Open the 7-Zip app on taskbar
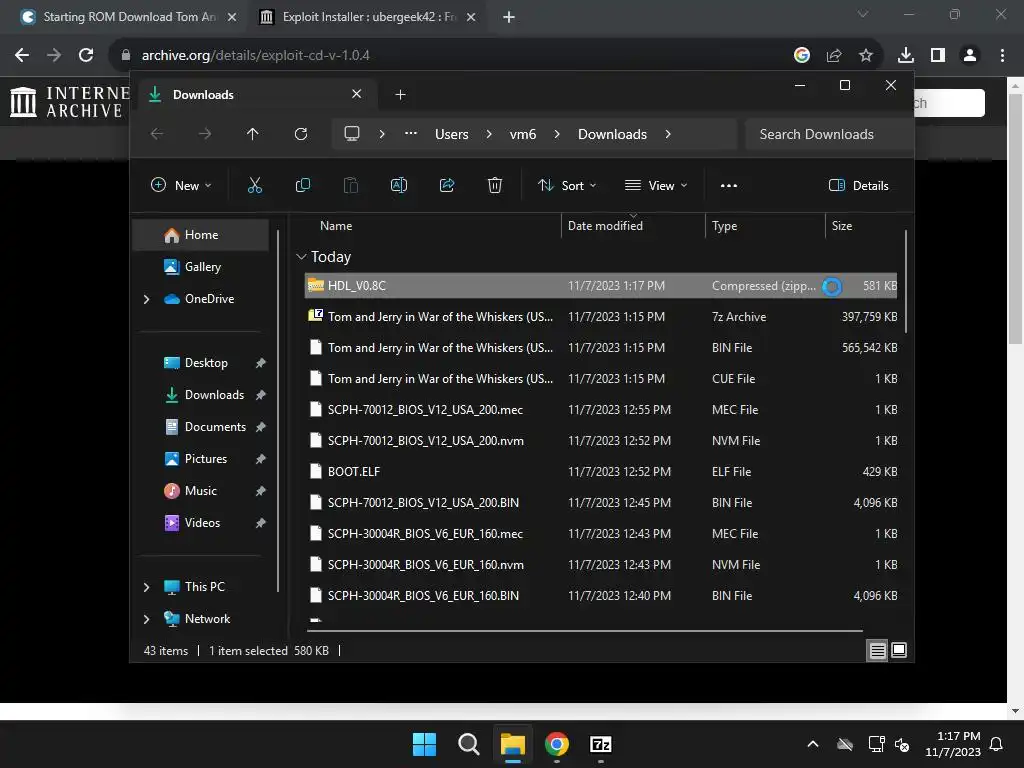Viewport: 1024px width, 768px height. pyautogui.click(x=601, y=744)
